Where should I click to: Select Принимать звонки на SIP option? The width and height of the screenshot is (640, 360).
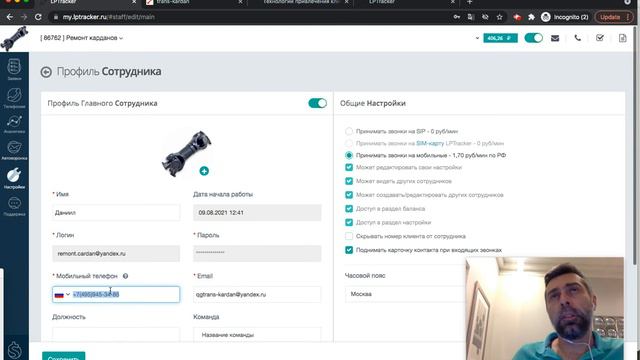[x=349, y=131]
